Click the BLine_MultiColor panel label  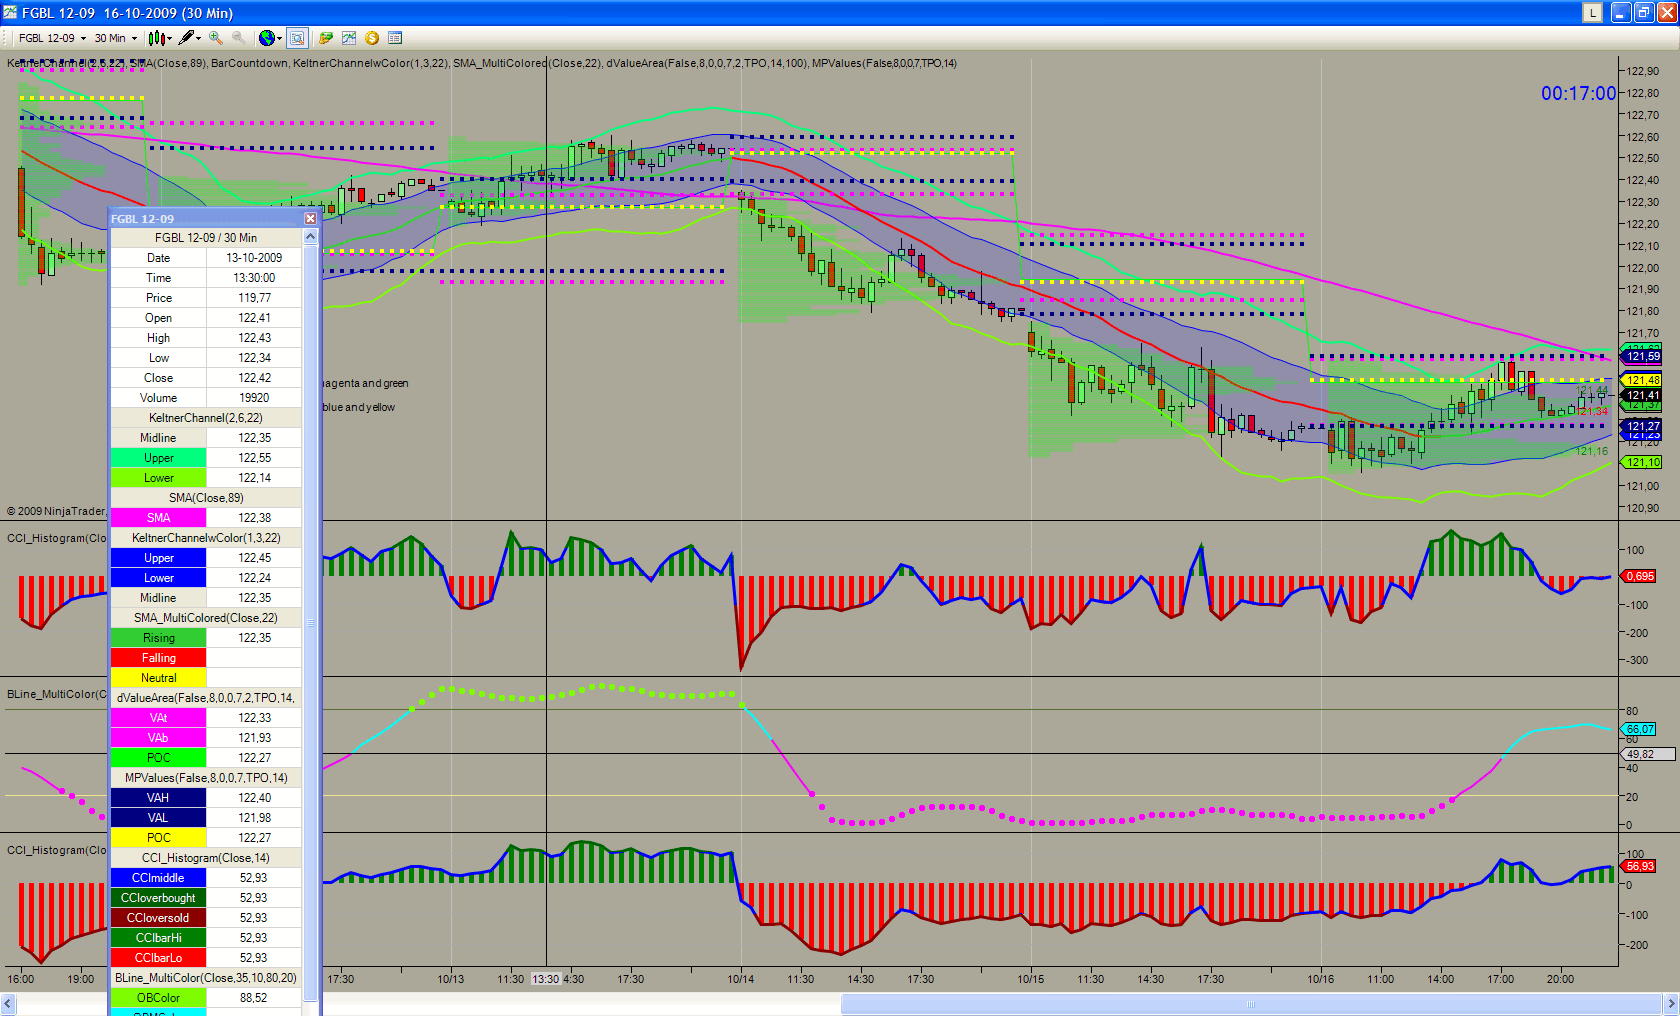pos(56,694)
